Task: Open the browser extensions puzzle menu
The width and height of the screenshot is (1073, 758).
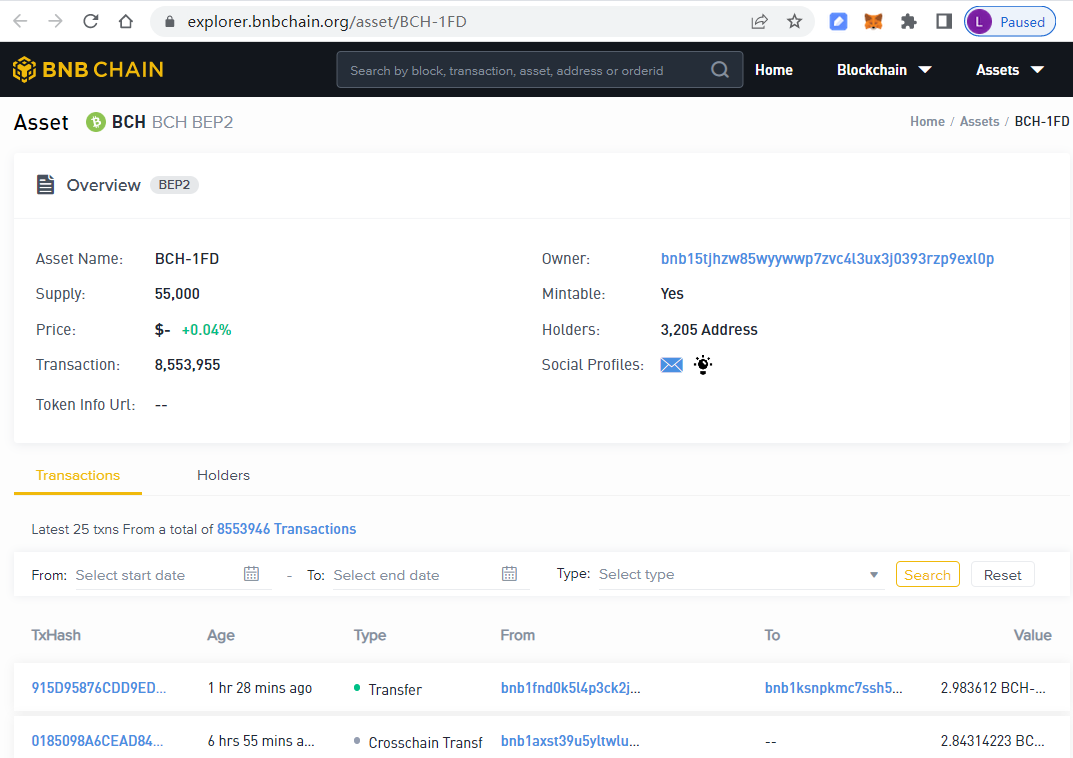Action: click(909, 22)
